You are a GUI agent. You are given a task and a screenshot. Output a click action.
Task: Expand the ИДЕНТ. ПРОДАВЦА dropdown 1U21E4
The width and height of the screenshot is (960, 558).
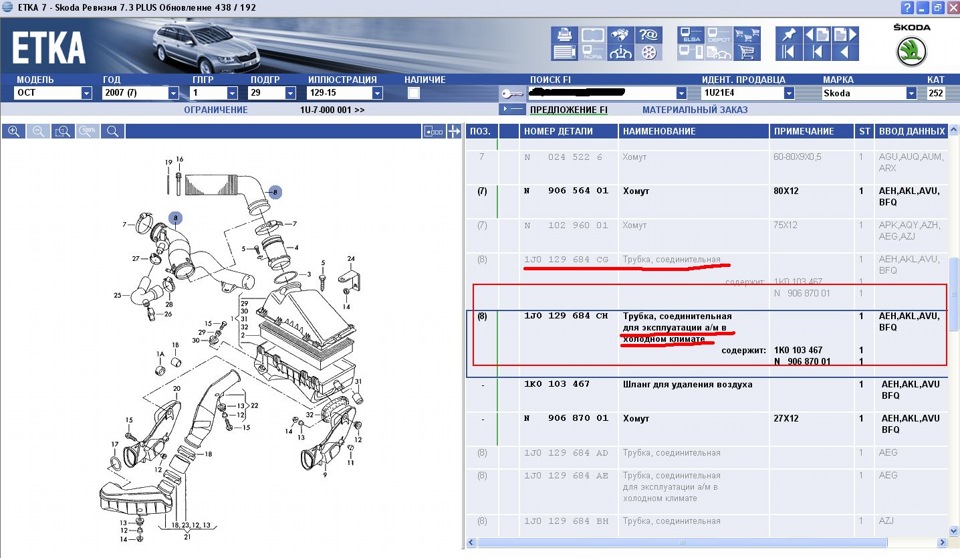[x=789, y=93]
